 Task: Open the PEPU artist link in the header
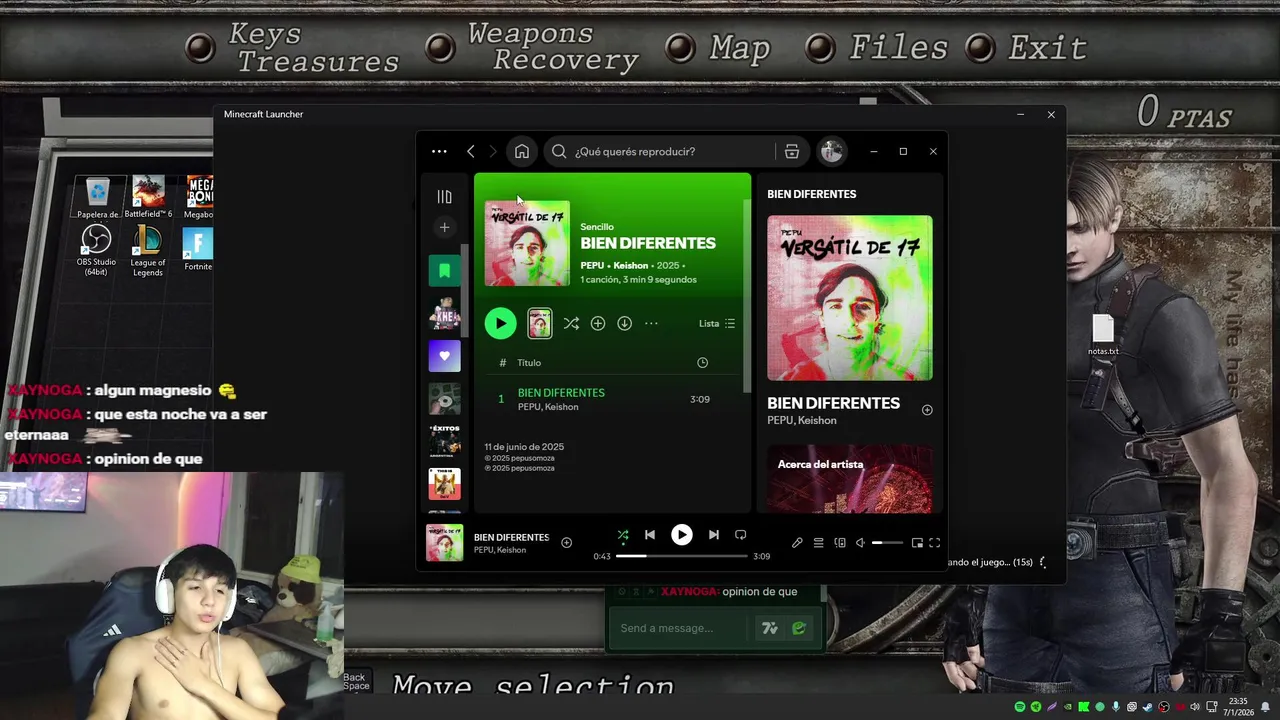pyautogui.click(x=592, y=266)
